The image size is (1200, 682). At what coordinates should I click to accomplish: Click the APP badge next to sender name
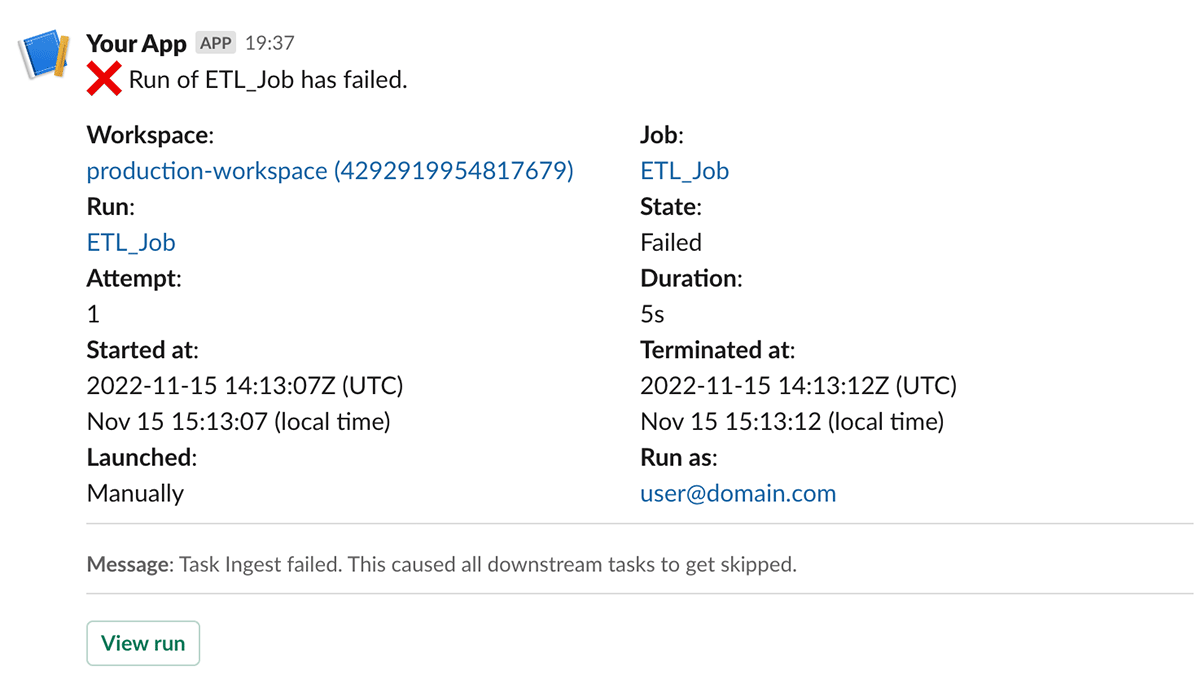click(215, 44)
